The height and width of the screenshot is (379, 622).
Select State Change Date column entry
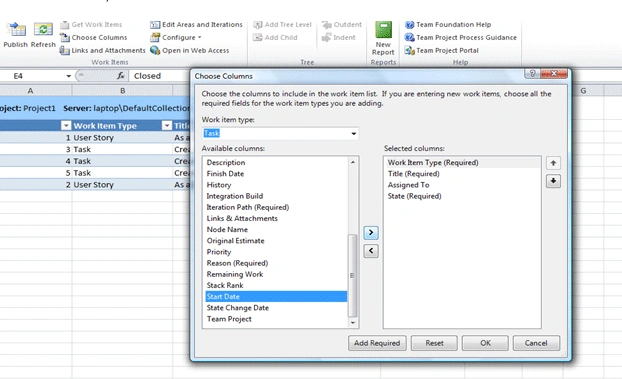click(x=276, y=308)
